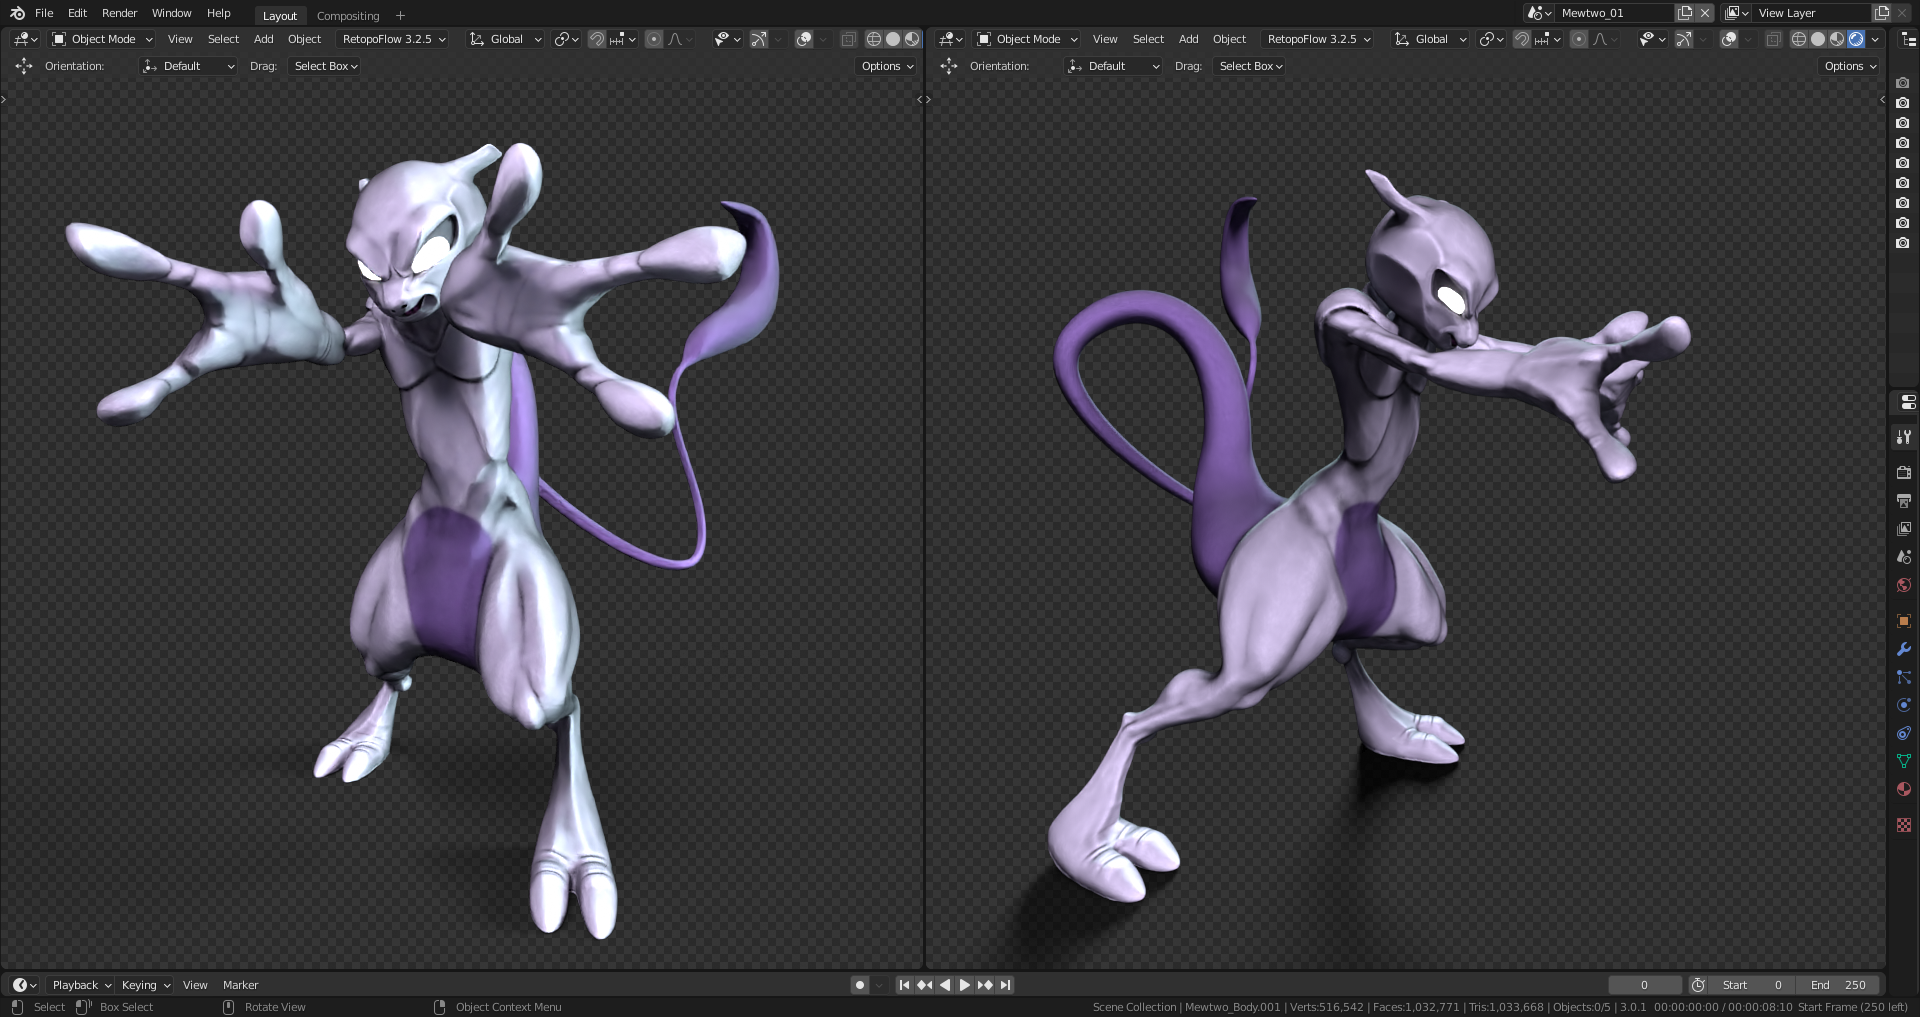
Task: Open the File menu
Action: tap(44, 13)
